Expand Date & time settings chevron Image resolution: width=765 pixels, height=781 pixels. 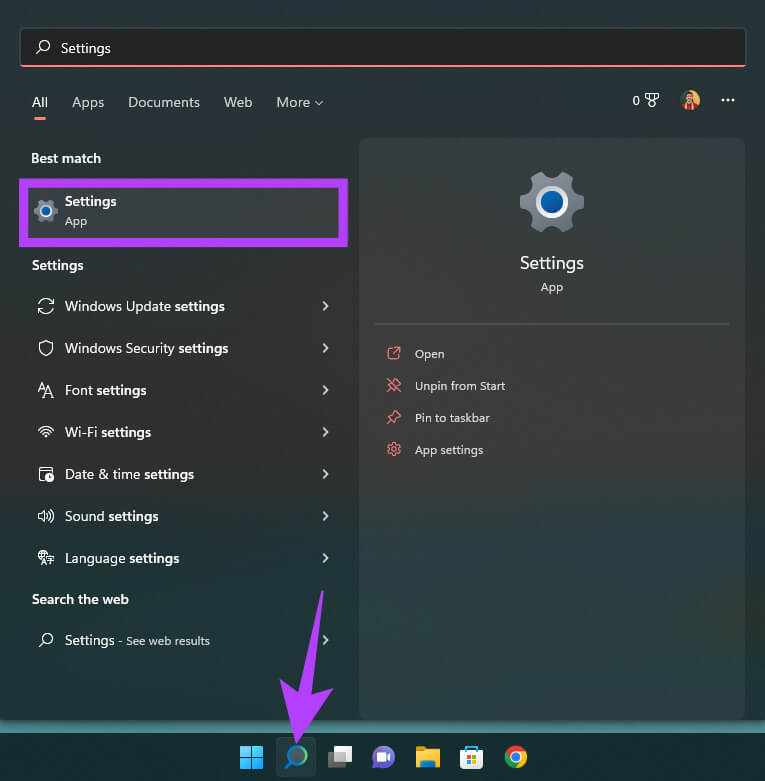point(325,474)
